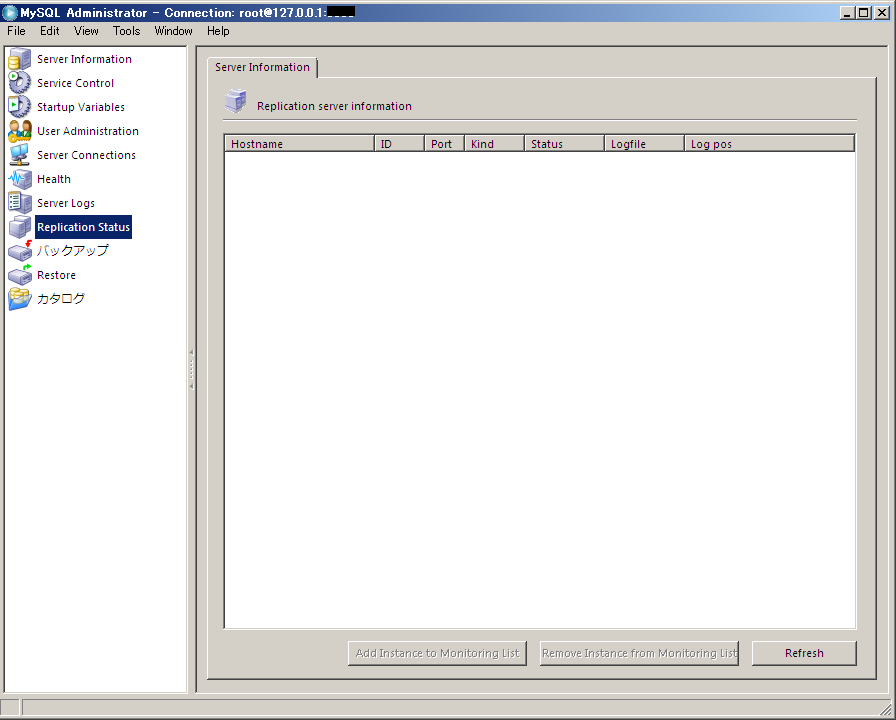Click the Restore icon in sidebar
The width and height of the screenshot is (896, 720).
[x=20, y=275]
